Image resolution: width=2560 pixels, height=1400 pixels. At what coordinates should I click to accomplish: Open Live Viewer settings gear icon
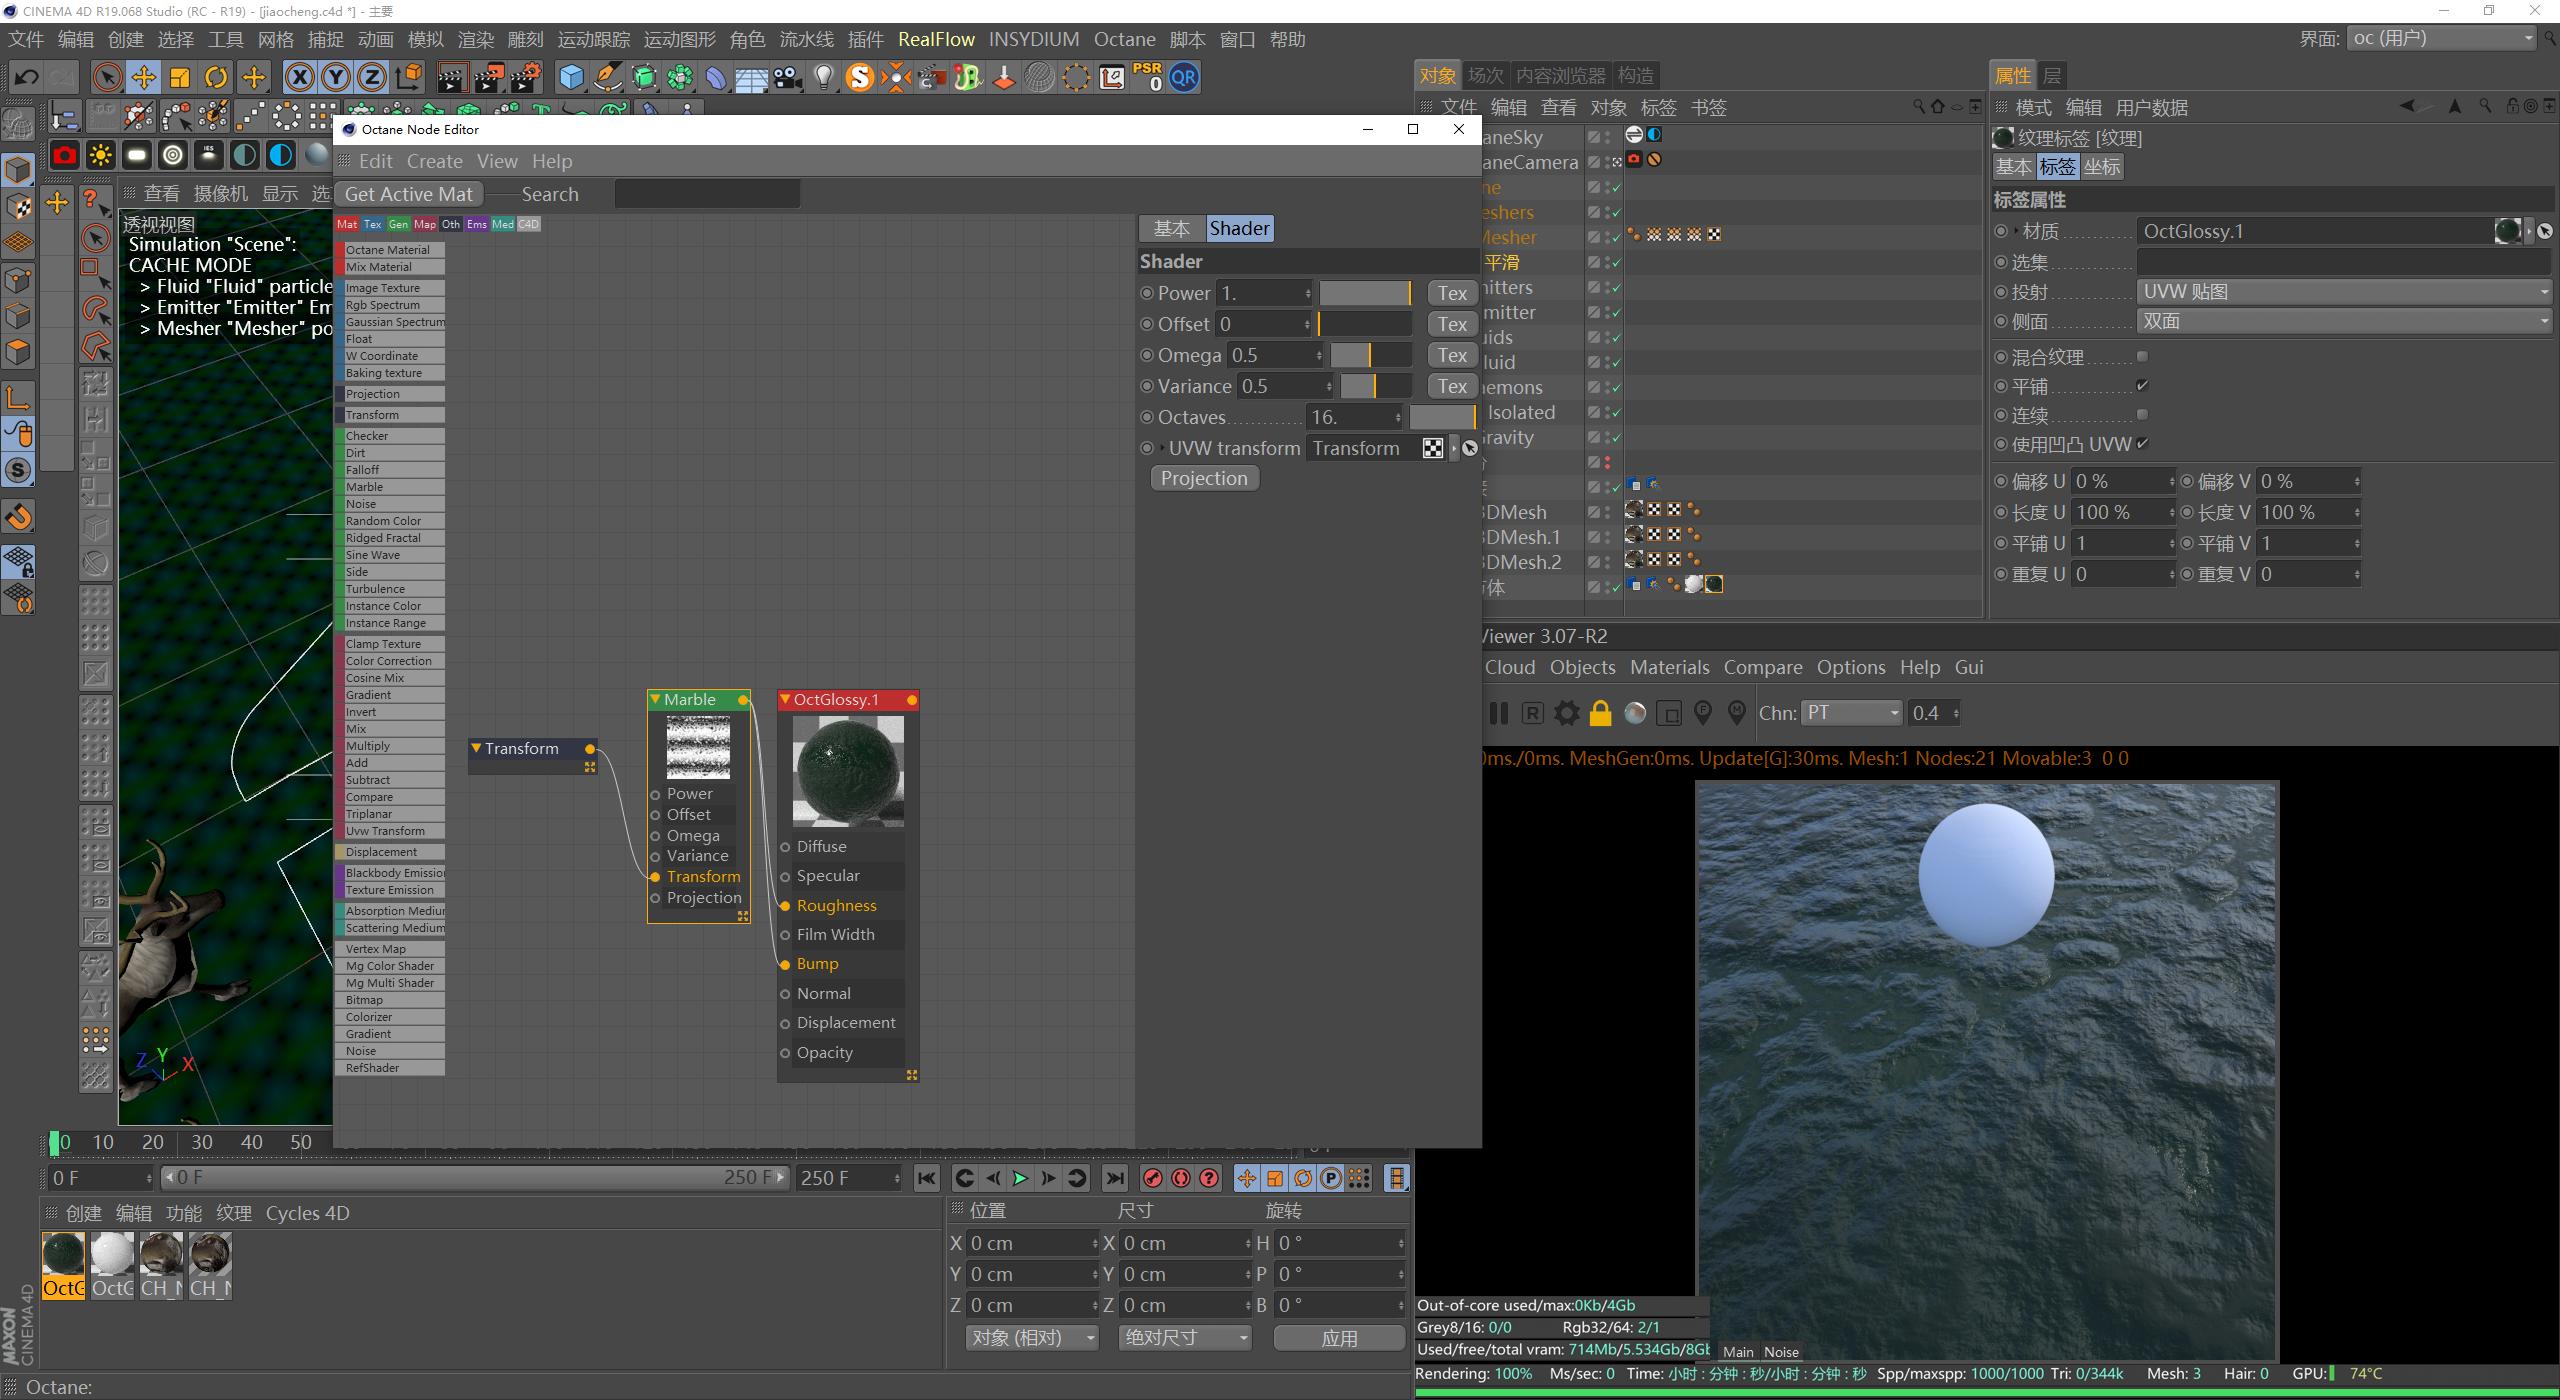coord(1566,713)
